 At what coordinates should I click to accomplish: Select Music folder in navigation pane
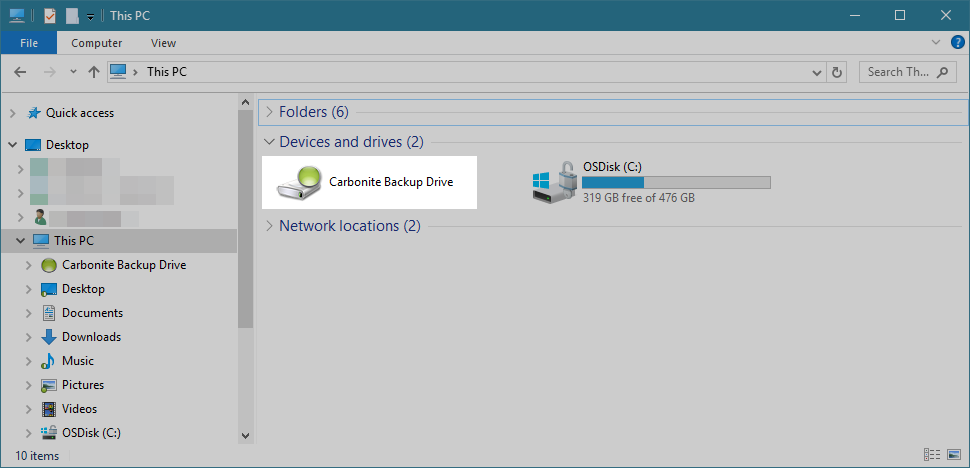[77, 361]
